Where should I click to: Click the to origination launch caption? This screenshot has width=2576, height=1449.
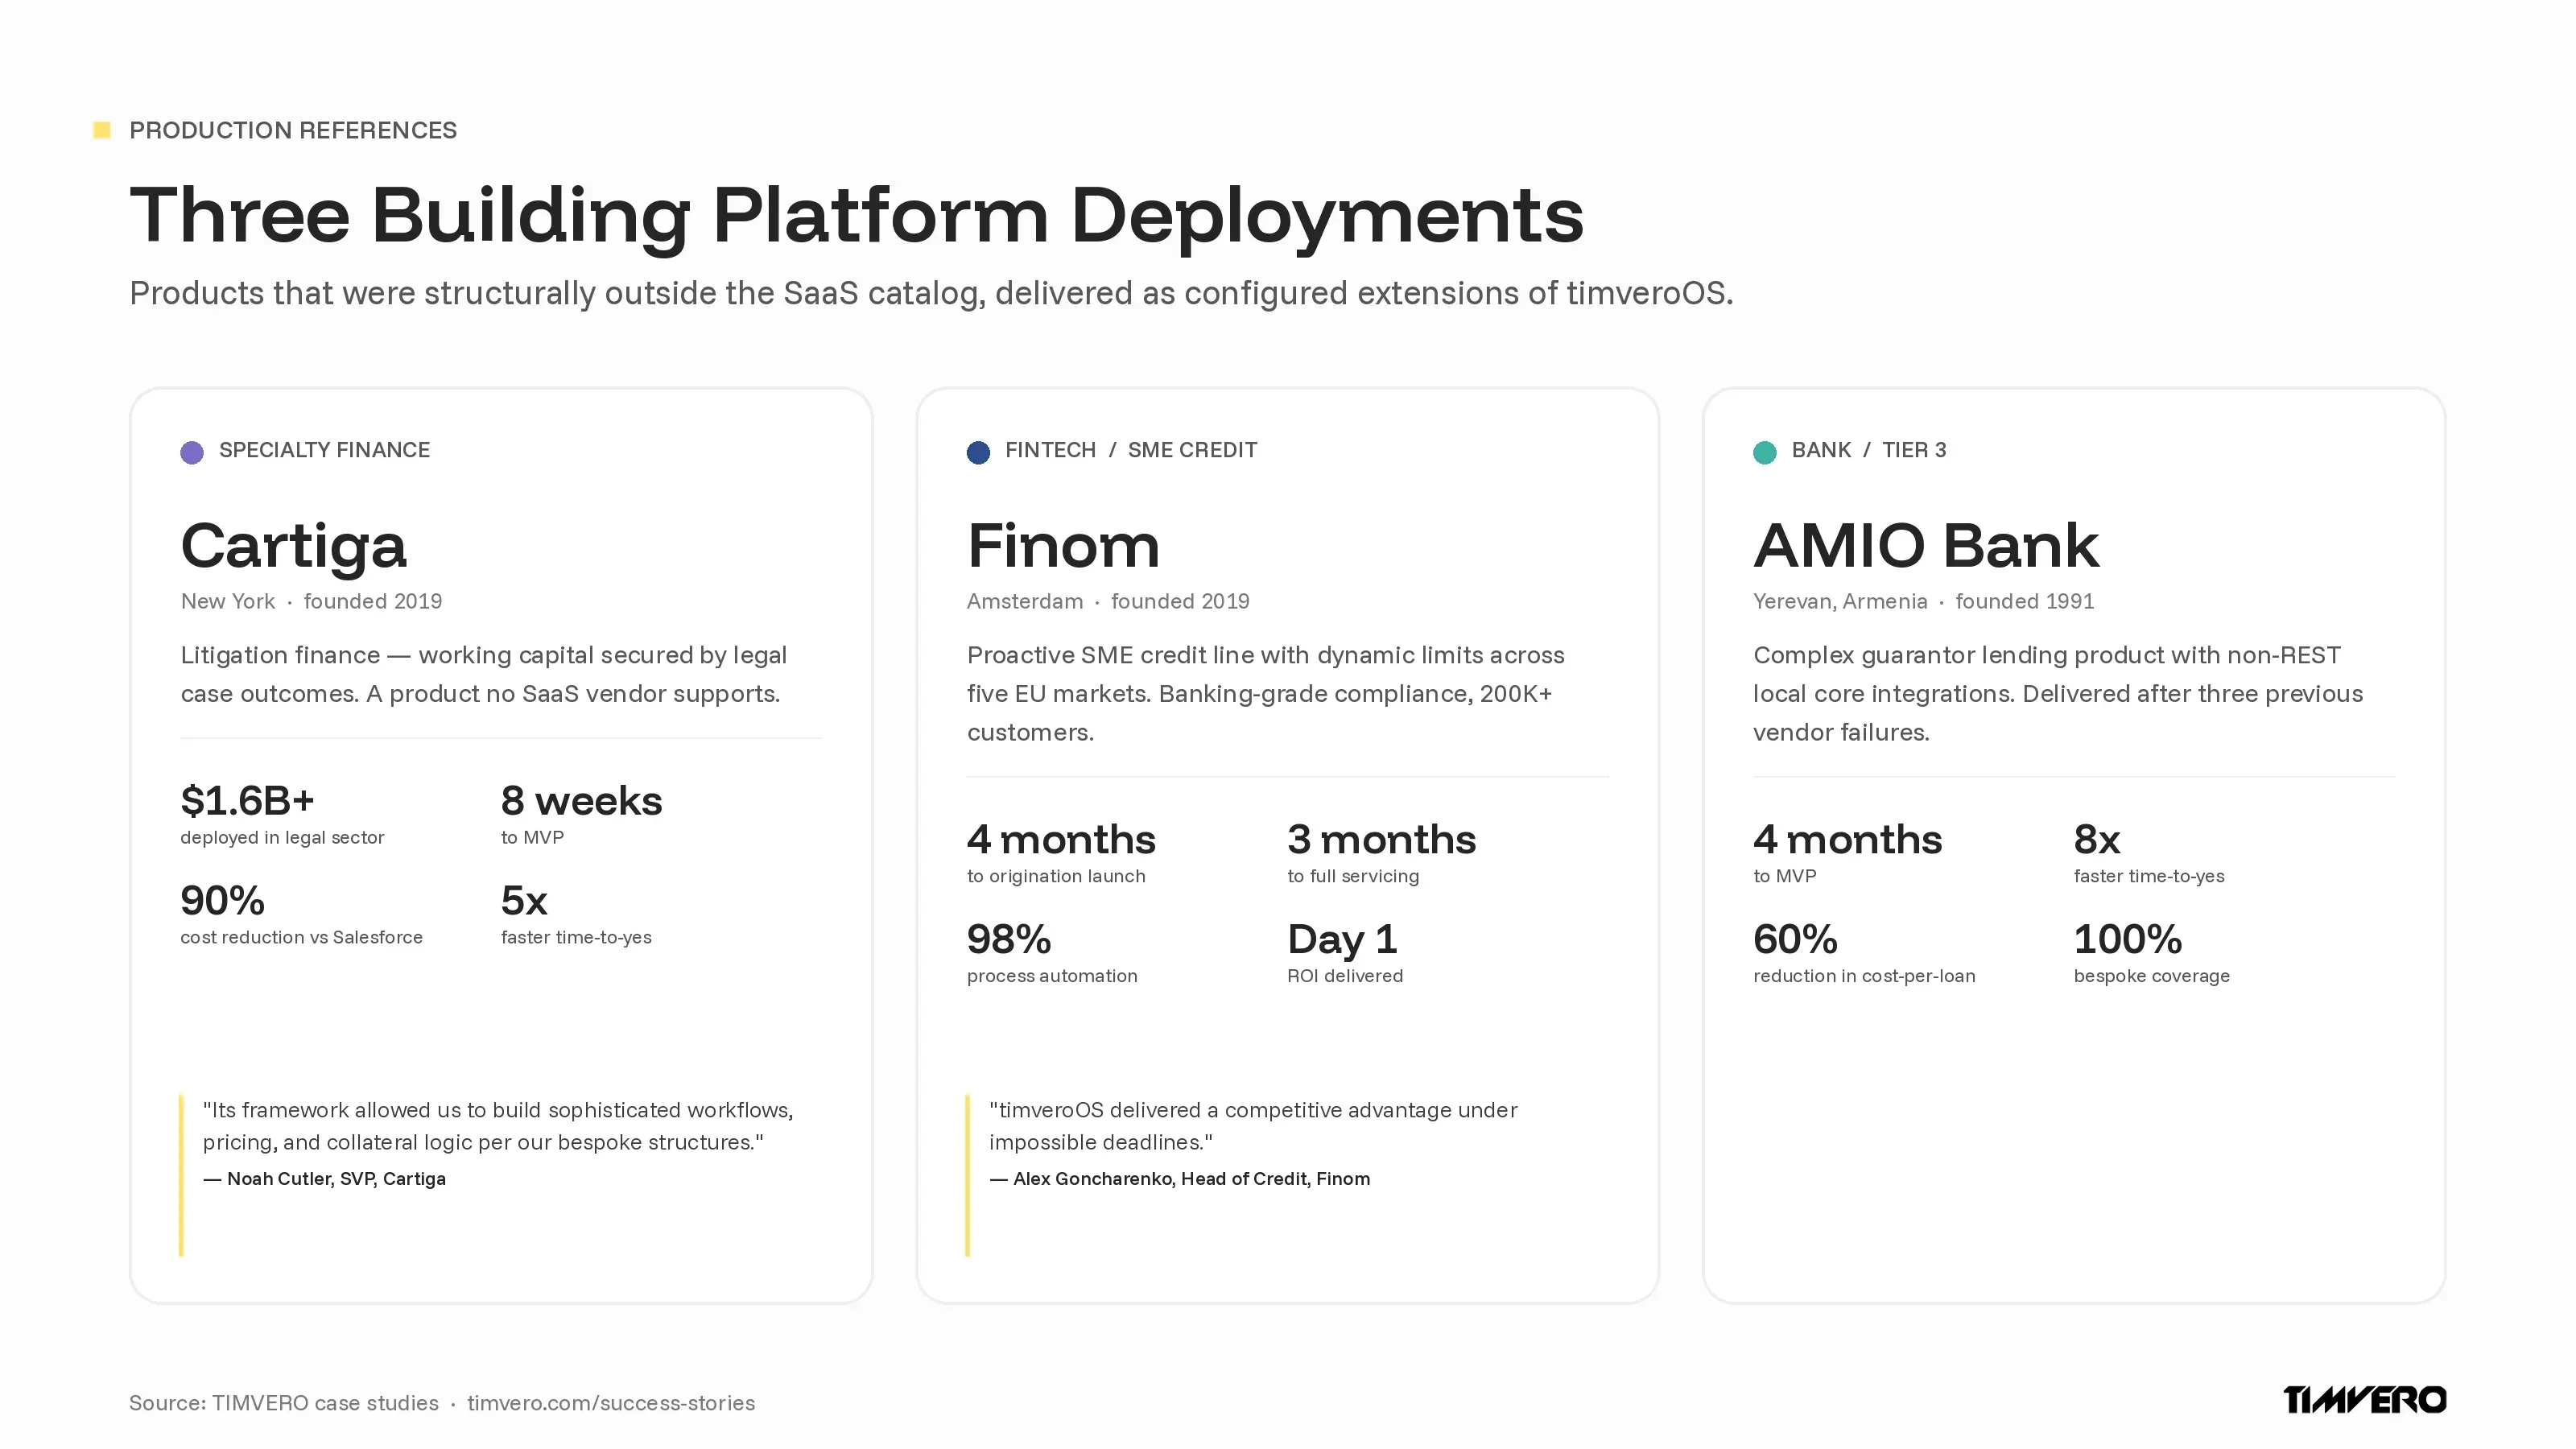tap(1056, 877)
